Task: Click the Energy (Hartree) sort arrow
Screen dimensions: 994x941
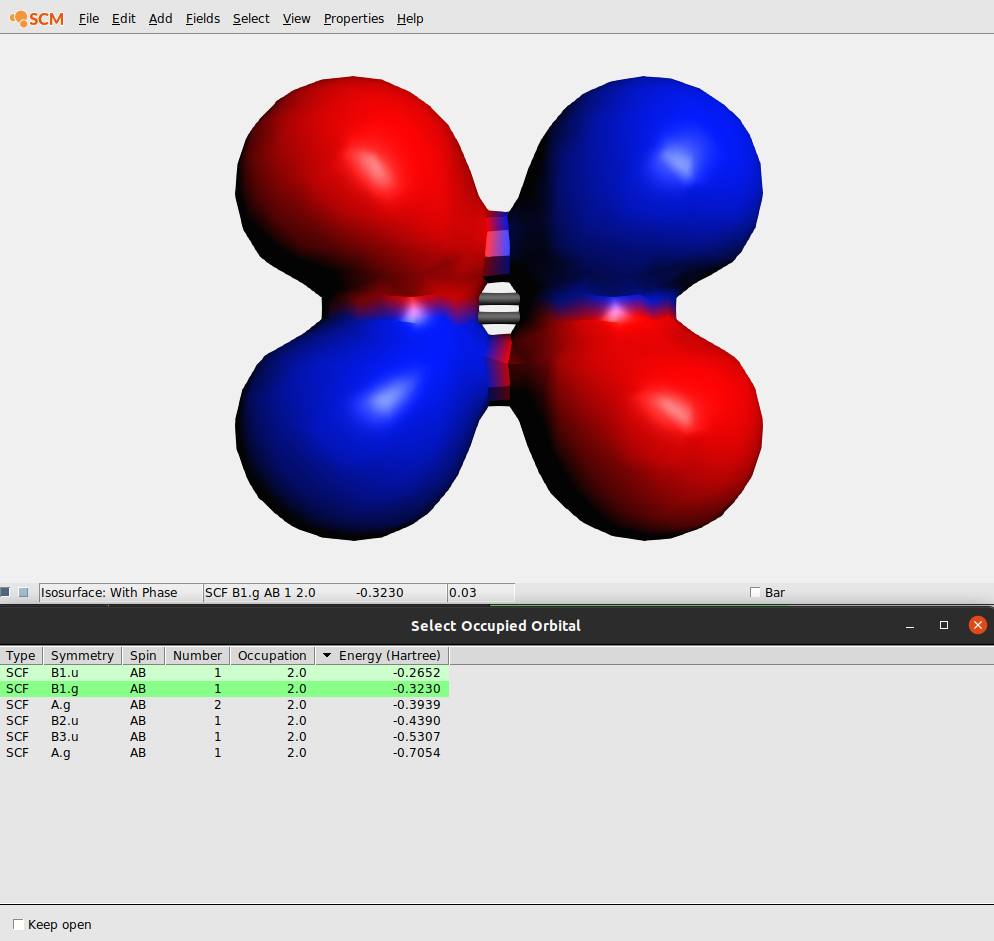Action: pos(327,655)
